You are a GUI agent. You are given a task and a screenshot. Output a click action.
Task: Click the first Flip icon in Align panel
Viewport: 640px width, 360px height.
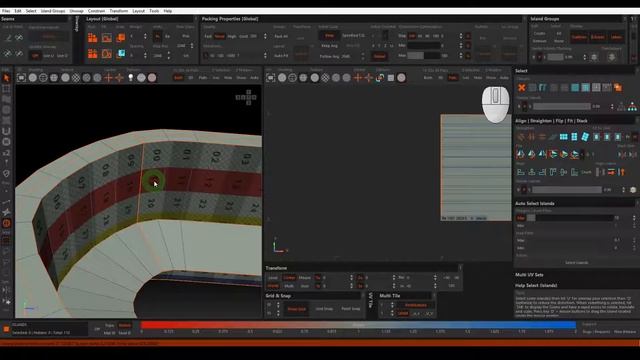tap(520, 154)
